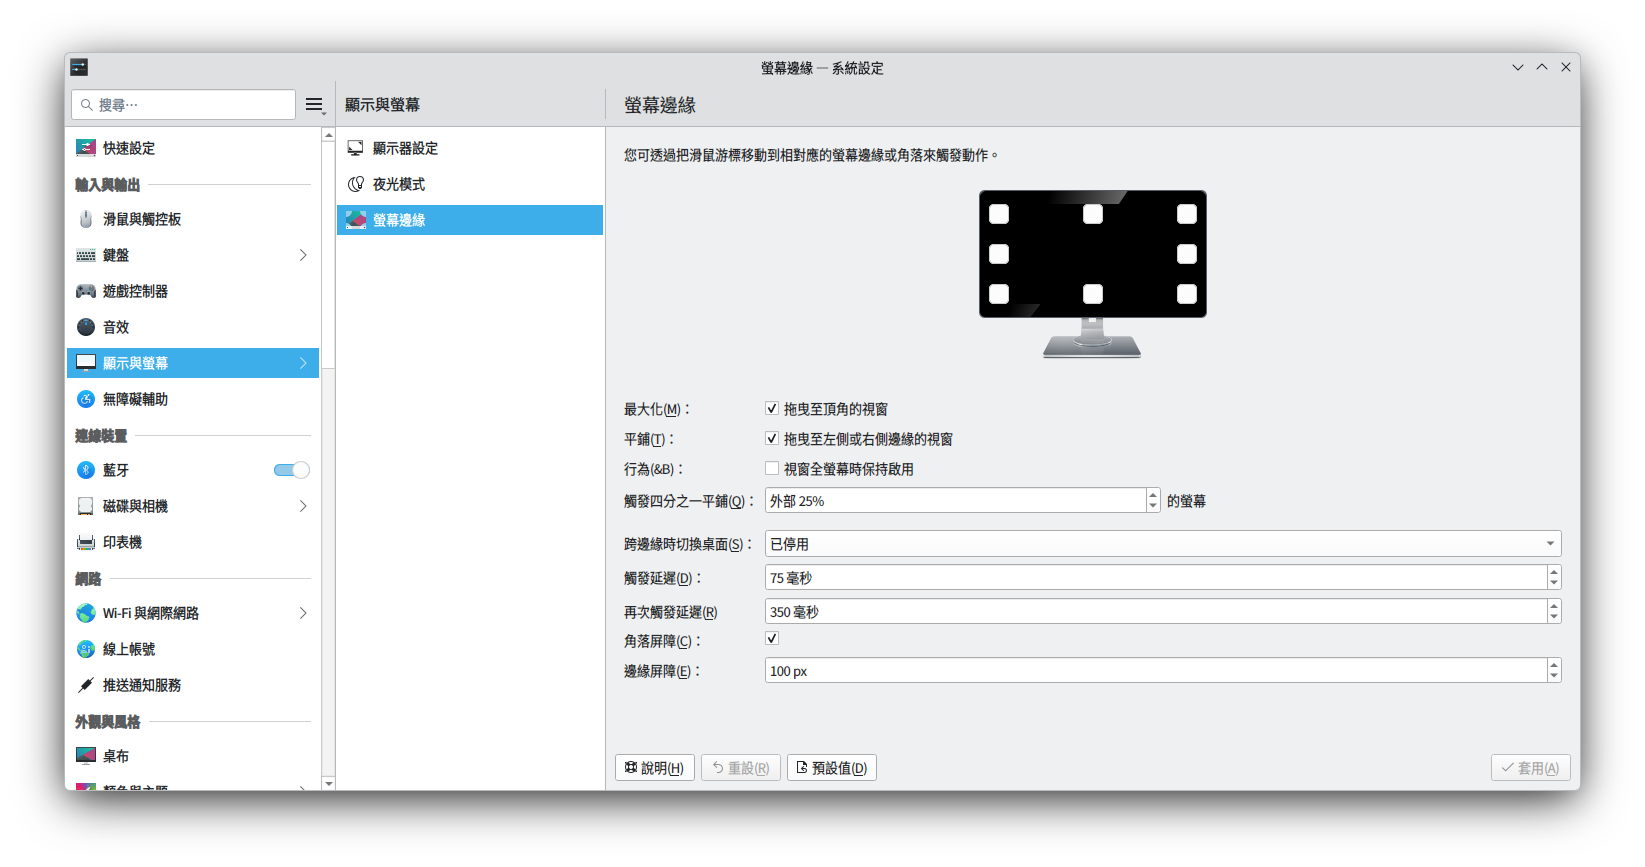The image size is (1645, 867).
Task: Click the 套用(A) apply button
Action: pyautogui.click(x=1530, y=768)
